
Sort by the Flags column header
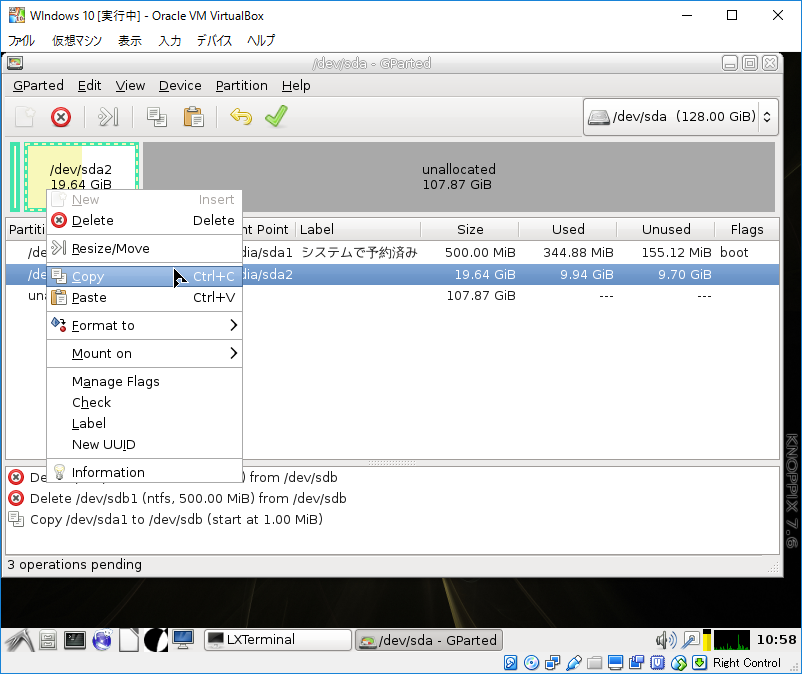(x=747, y=229)
